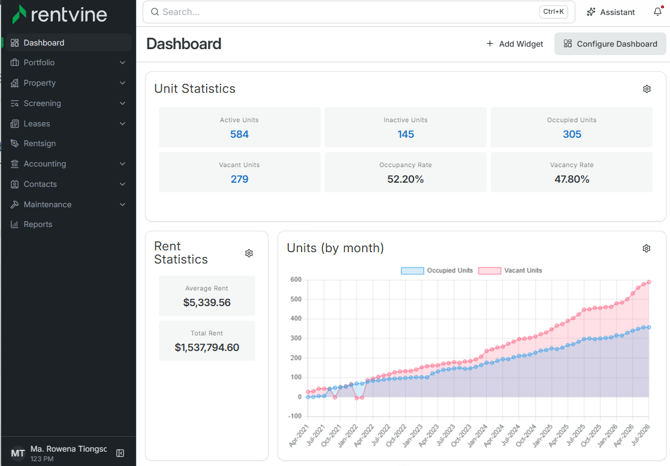Expand the Accounting menu chevron
The image size is (670, 466).
tap(123, 164)
